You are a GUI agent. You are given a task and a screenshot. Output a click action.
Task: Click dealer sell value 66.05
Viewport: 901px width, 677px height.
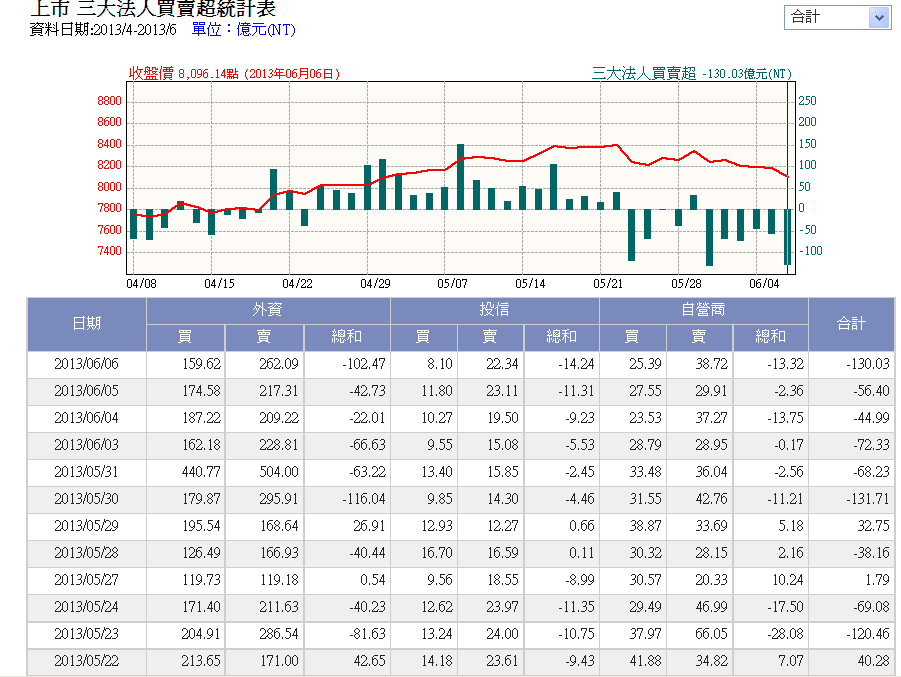click(x=712, y=634)
